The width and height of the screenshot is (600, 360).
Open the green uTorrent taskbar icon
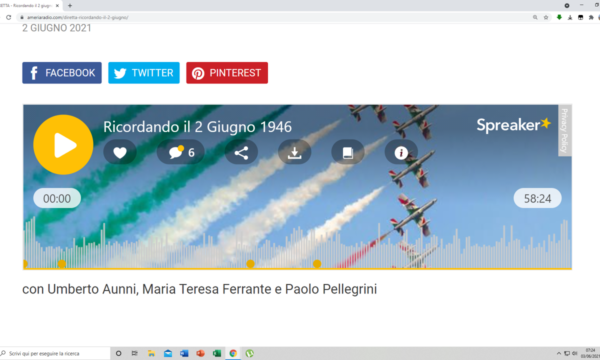[249, 353]
